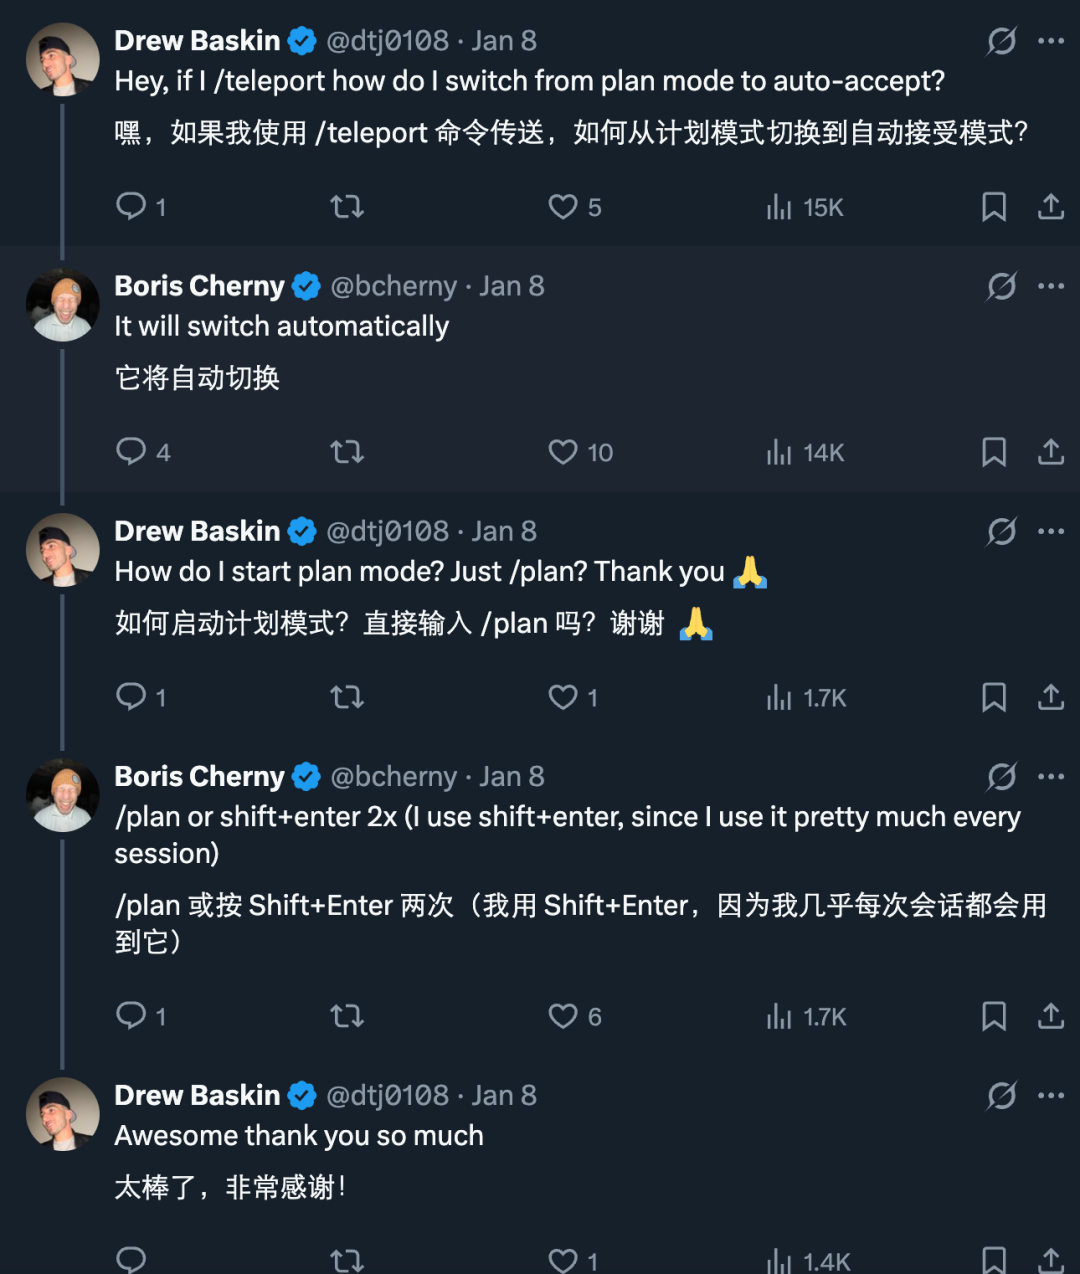Image resolution: width=1080 pixels, height=1274 pixels.
Task: Click Grok icon on Boris's shift+enter tweet
Action: [x=1001, y=776]
